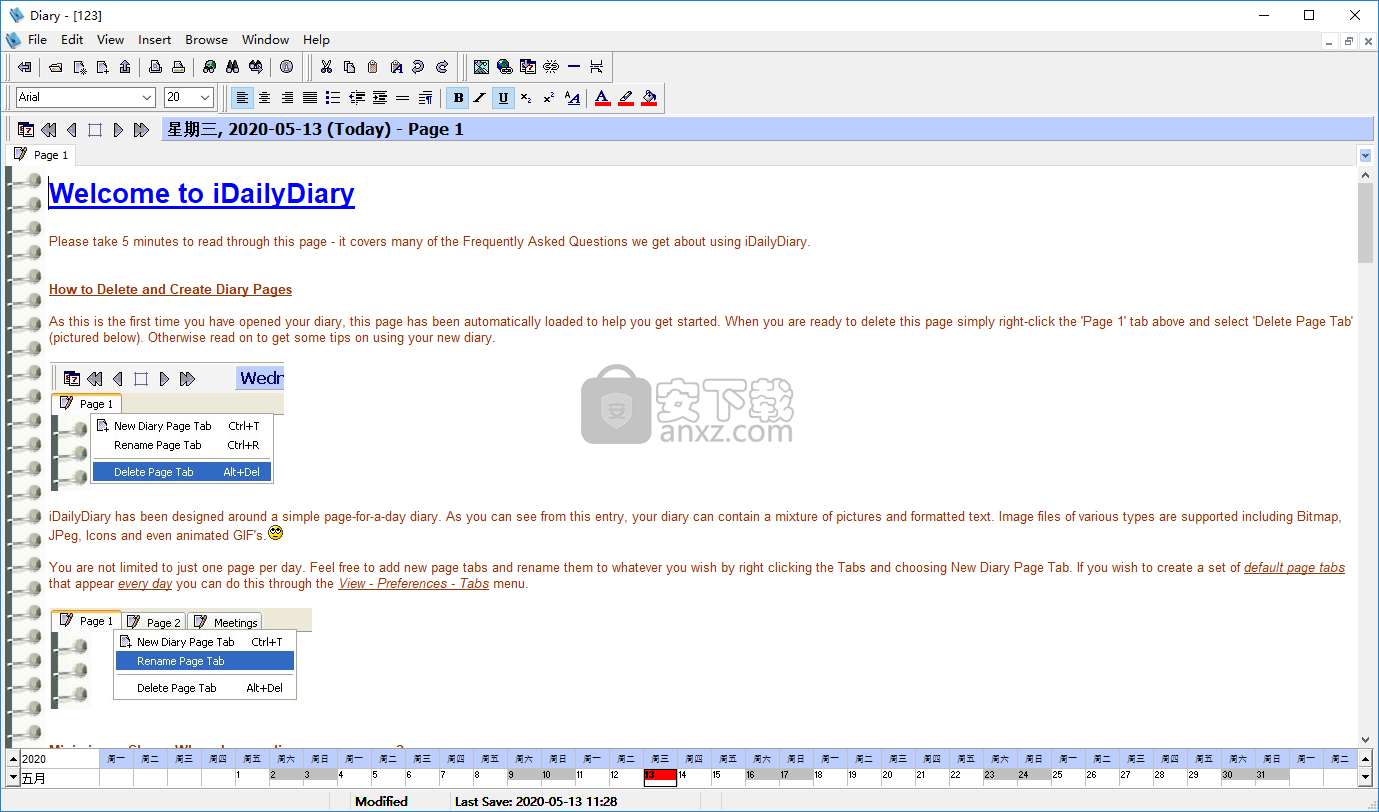Click the exit/back arrow toolbar icon
Screen dimensions: 1379x812
(24, 67)
